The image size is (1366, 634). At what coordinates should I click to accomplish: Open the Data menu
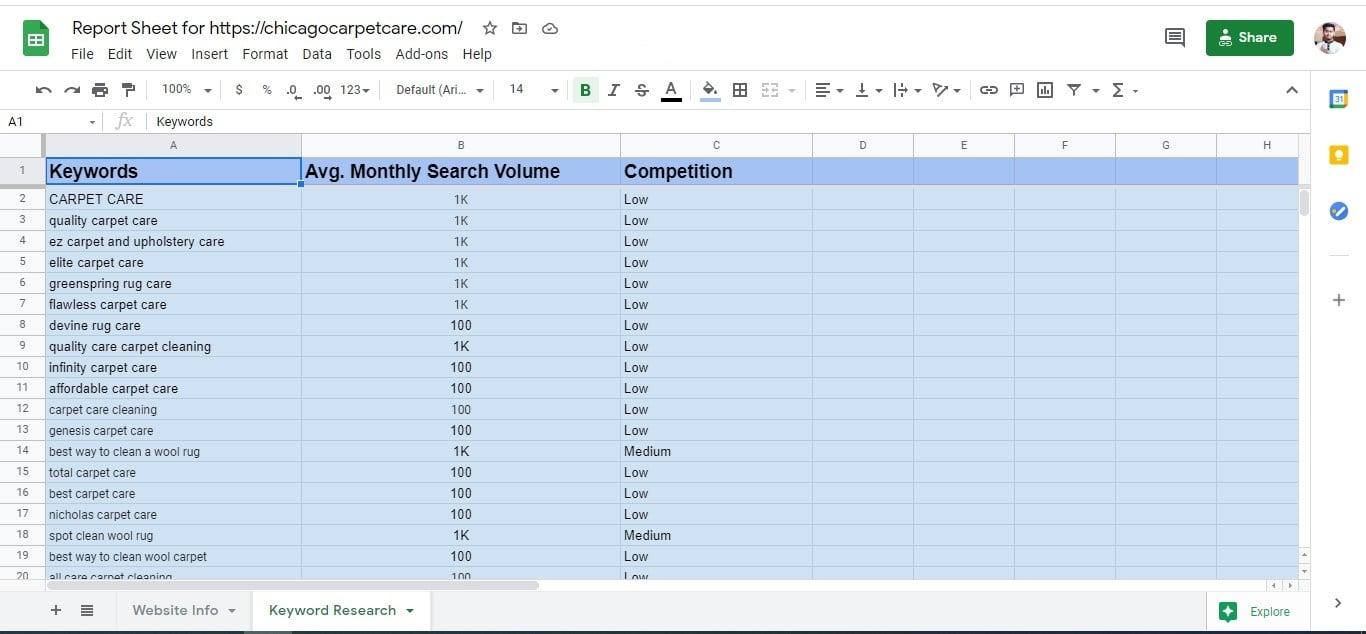[x=316, y=54]
